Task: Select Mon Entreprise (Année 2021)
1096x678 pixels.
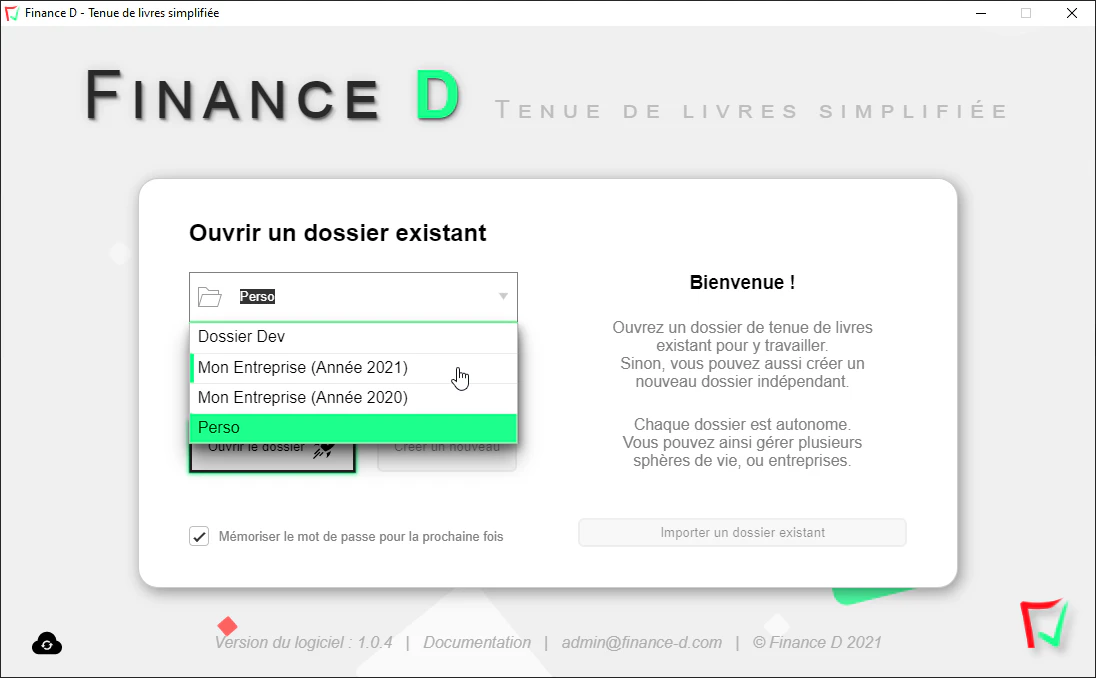Action: (x=300, y=367)
